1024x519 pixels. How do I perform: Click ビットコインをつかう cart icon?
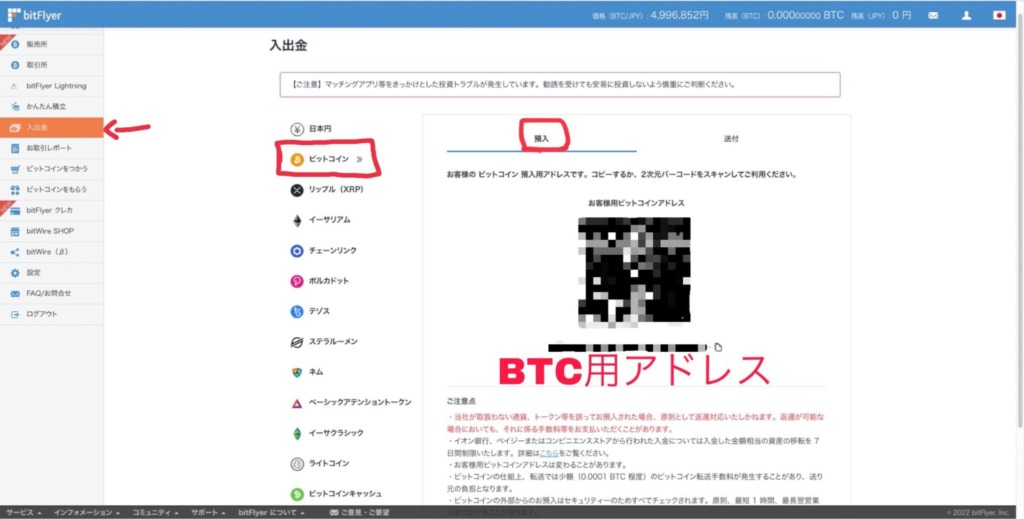point(15,169)
